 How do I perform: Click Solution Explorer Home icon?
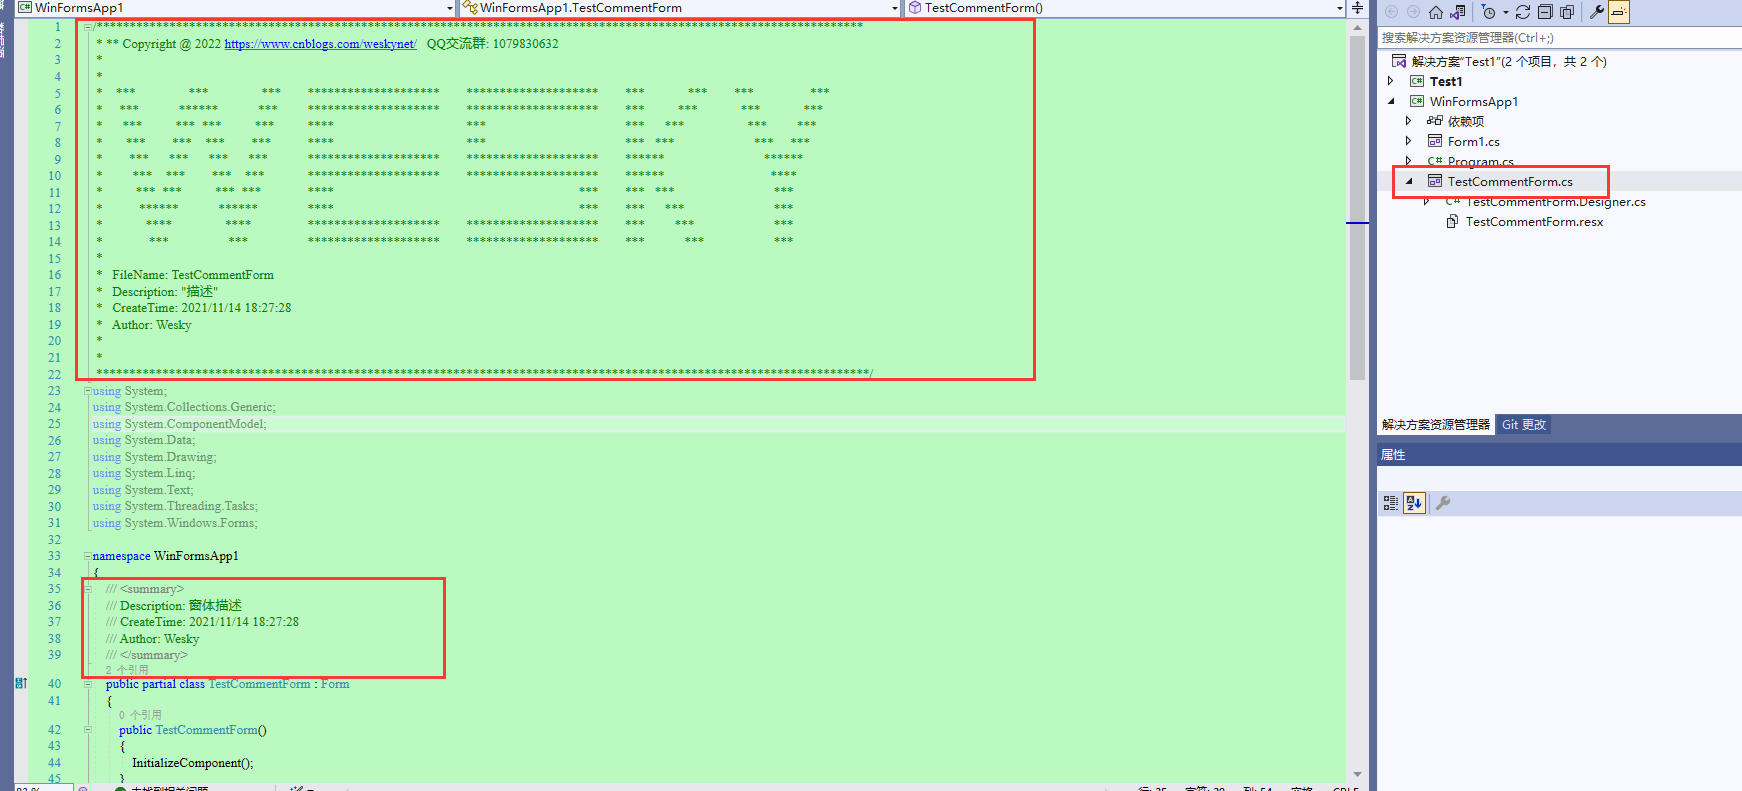(1436, 12)
